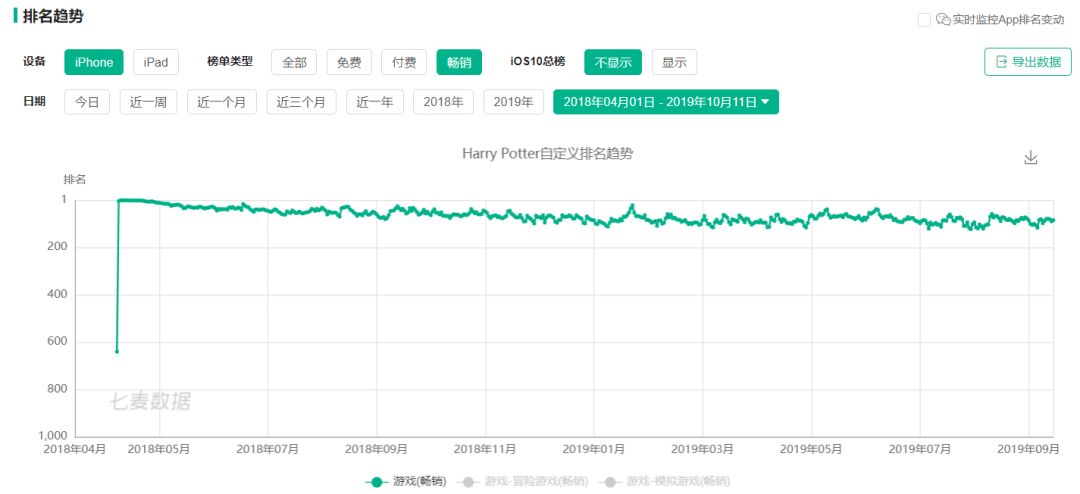Click the WeChat icon beside real-time monitoring

[942, 20]
